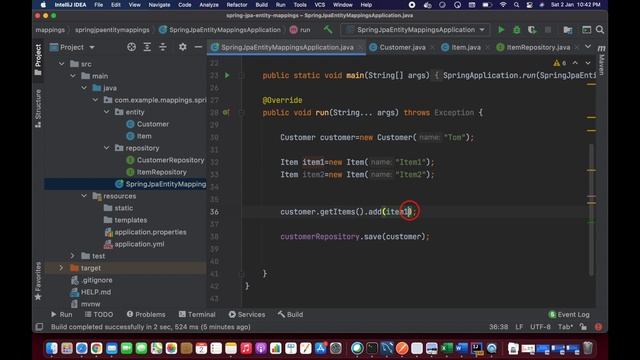Run the application with green play button
Image resolution: width=640 pixels, height=360 pixels.
(501, 30)
